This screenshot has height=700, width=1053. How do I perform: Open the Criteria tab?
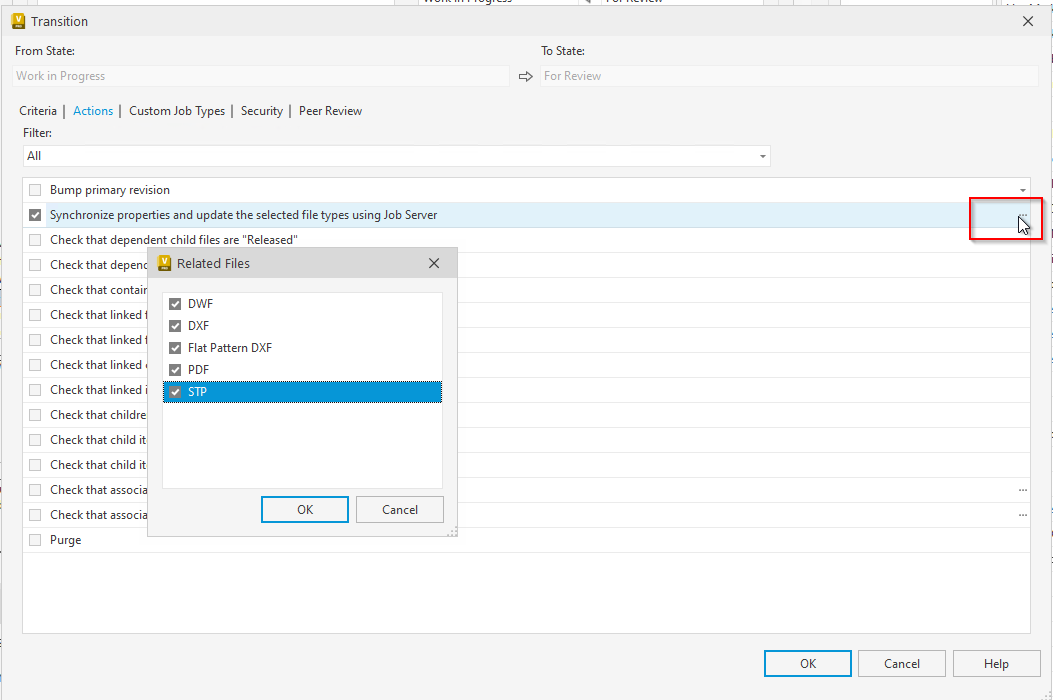38,110
